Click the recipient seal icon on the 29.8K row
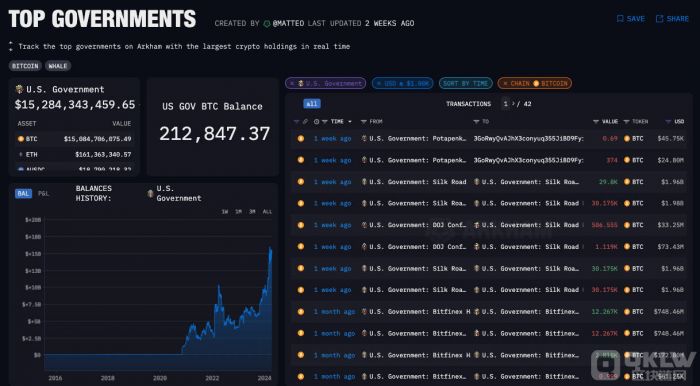Viewport: 700px width, 386px height. tap(477, 182)
